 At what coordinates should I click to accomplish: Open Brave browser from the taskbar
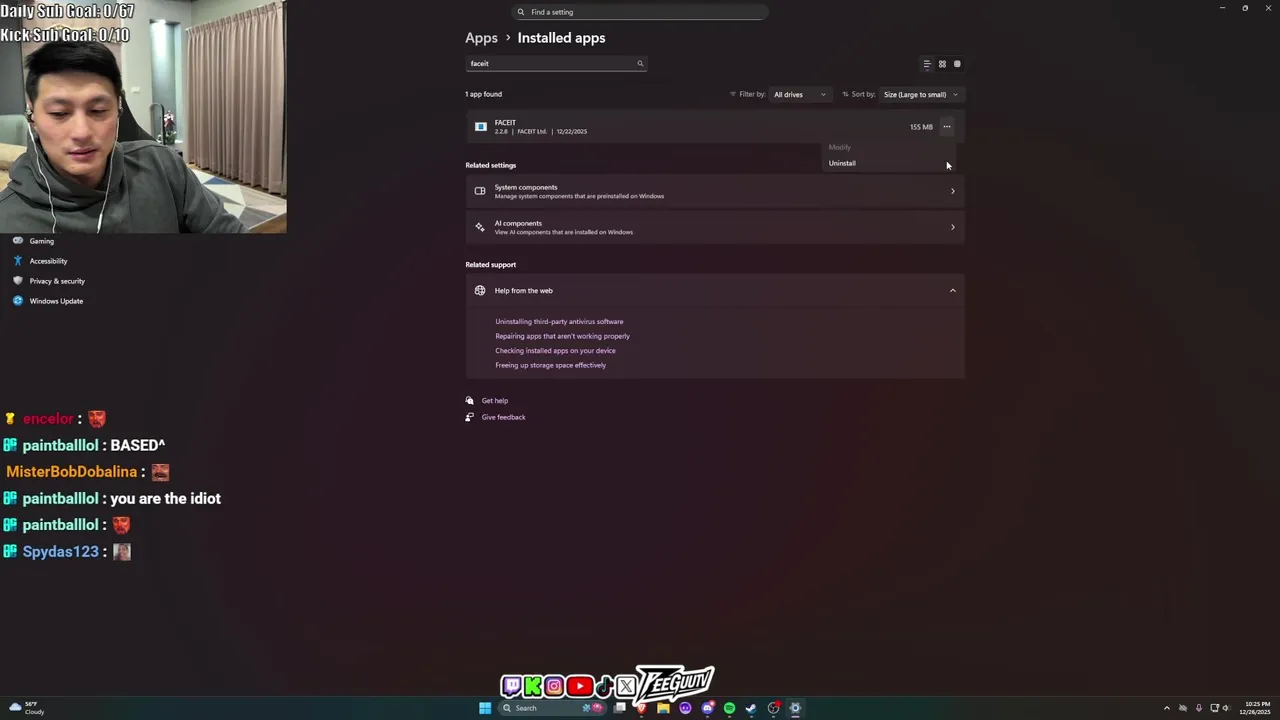coord(641,708)
